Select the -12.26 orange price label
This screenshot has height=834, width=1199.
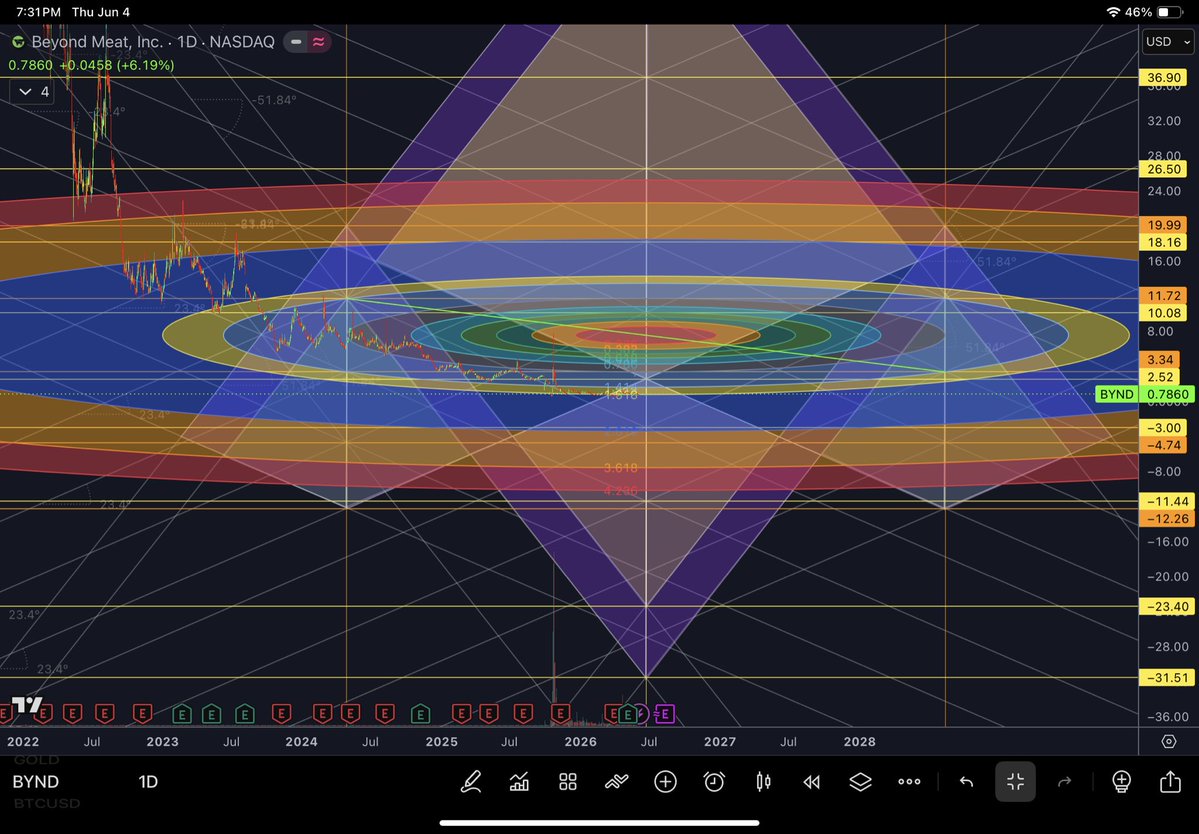pyautogui.click(x=1165, y=518)
